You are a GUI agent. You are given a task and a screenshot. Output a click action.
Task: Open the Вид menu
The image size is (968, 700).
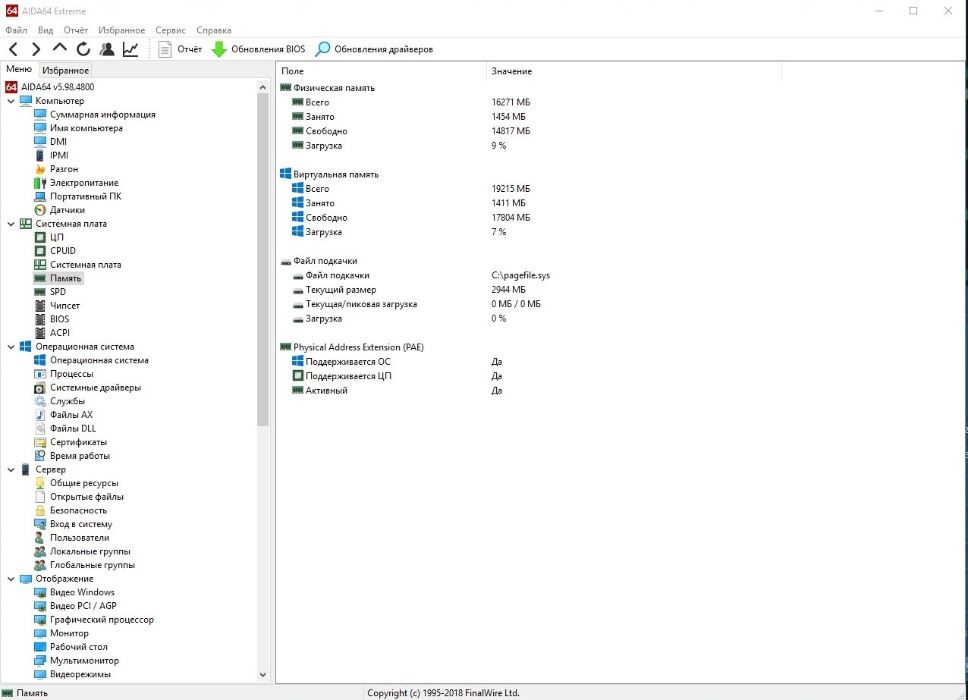[x=45, y=30]
